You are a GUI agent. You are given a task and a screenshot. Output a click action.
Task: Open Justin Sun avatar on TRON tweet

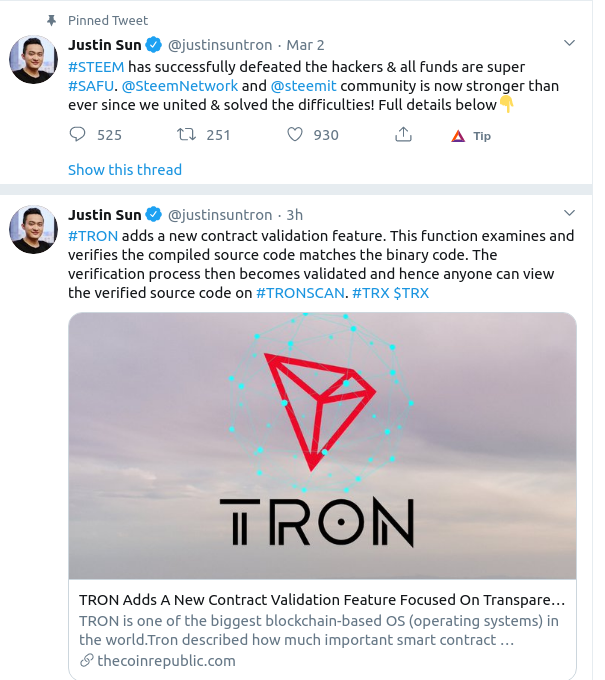(33, 229)
